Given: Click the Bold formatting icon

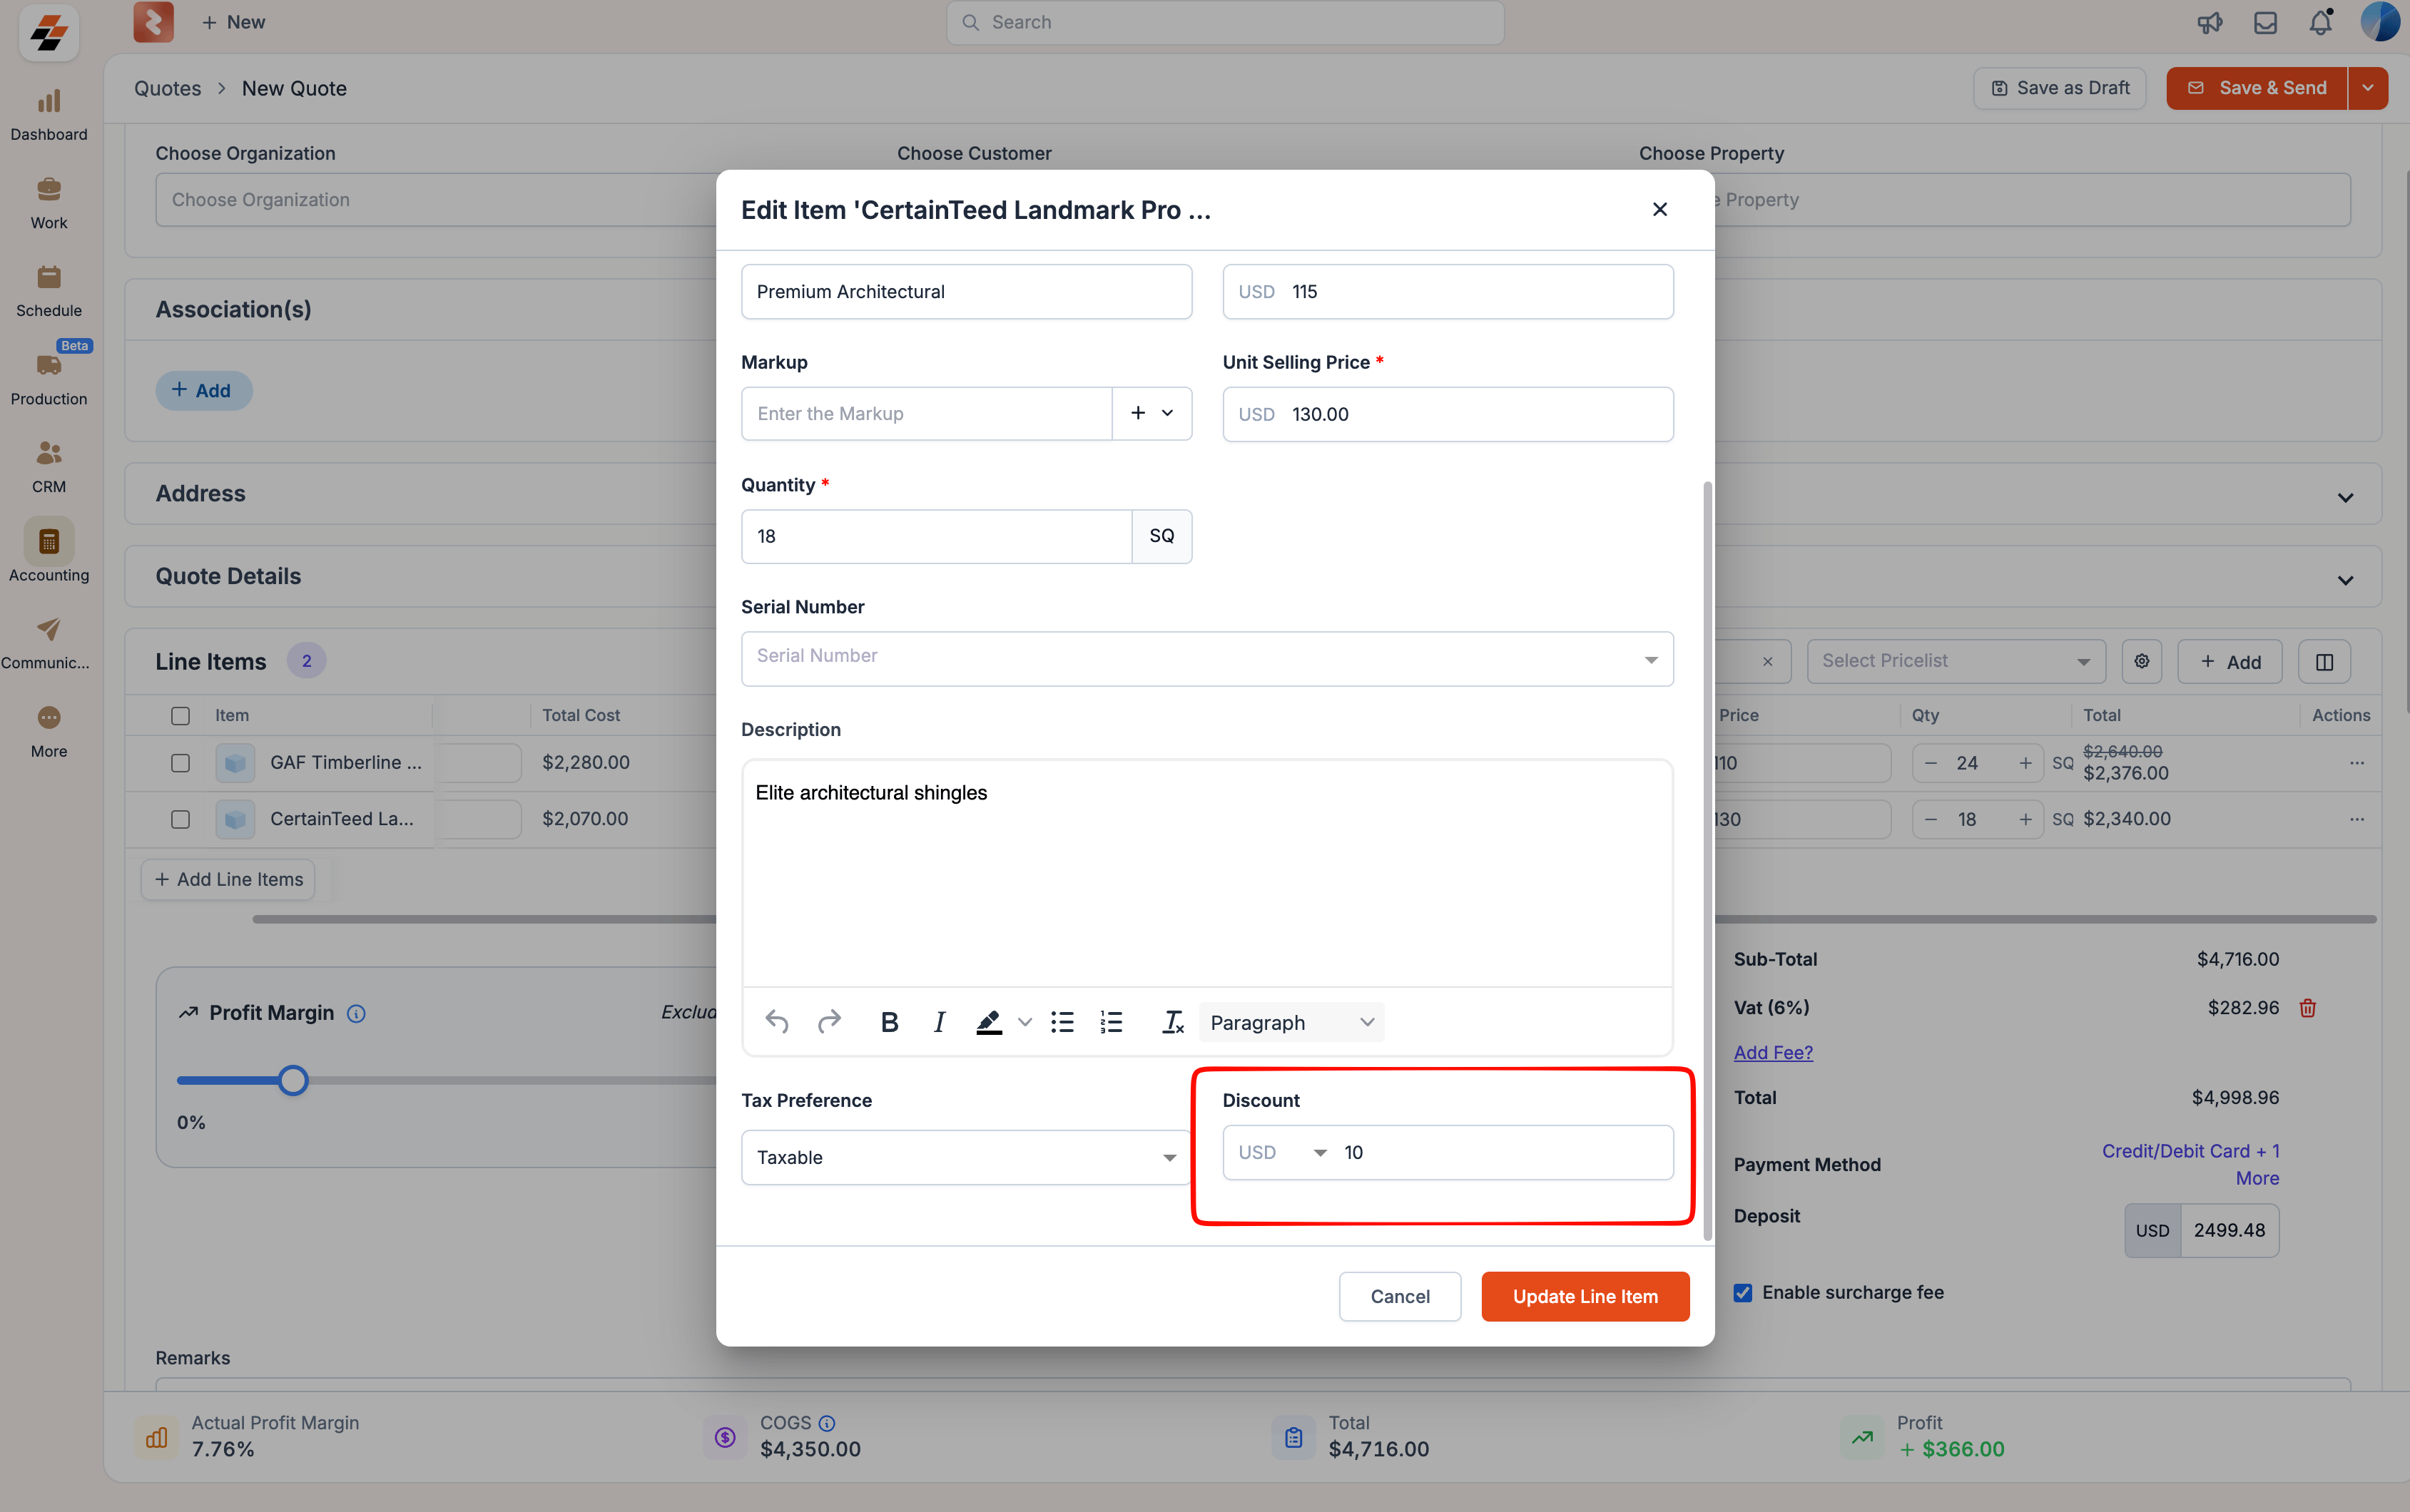Looking at the screenshot, I should pyautogui.click(x=889, y=1022).
